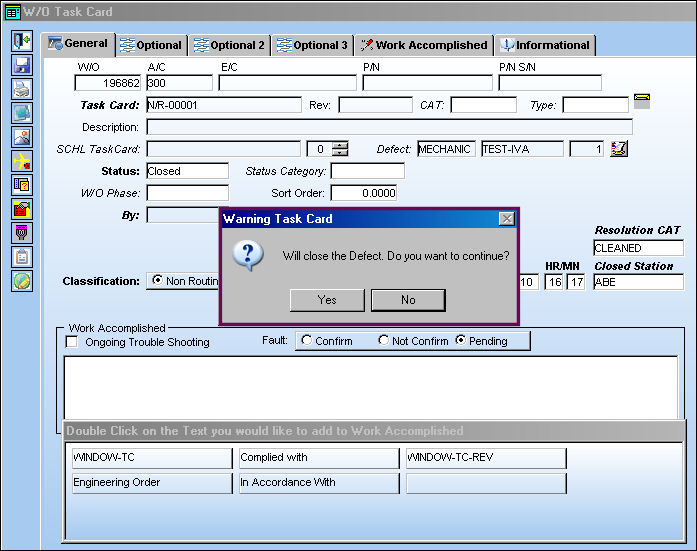This screenshot has height=551, width=697.
Task: Open the Informational tab
Action: pos(545,45)
